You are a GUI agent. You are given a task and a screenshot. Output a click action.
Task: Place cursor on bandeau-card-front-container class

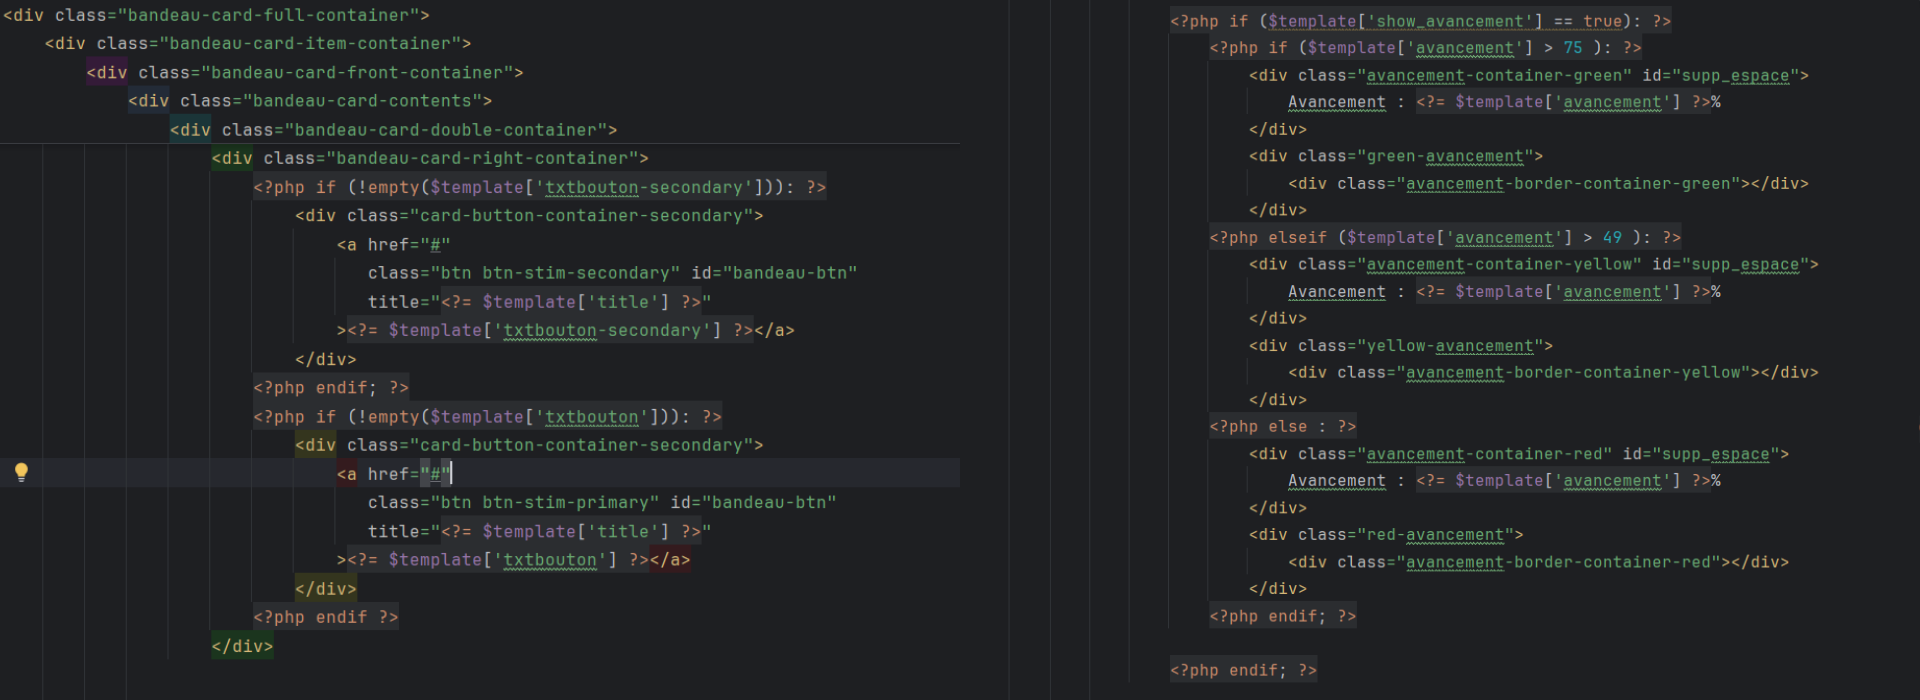pos(357,73)
